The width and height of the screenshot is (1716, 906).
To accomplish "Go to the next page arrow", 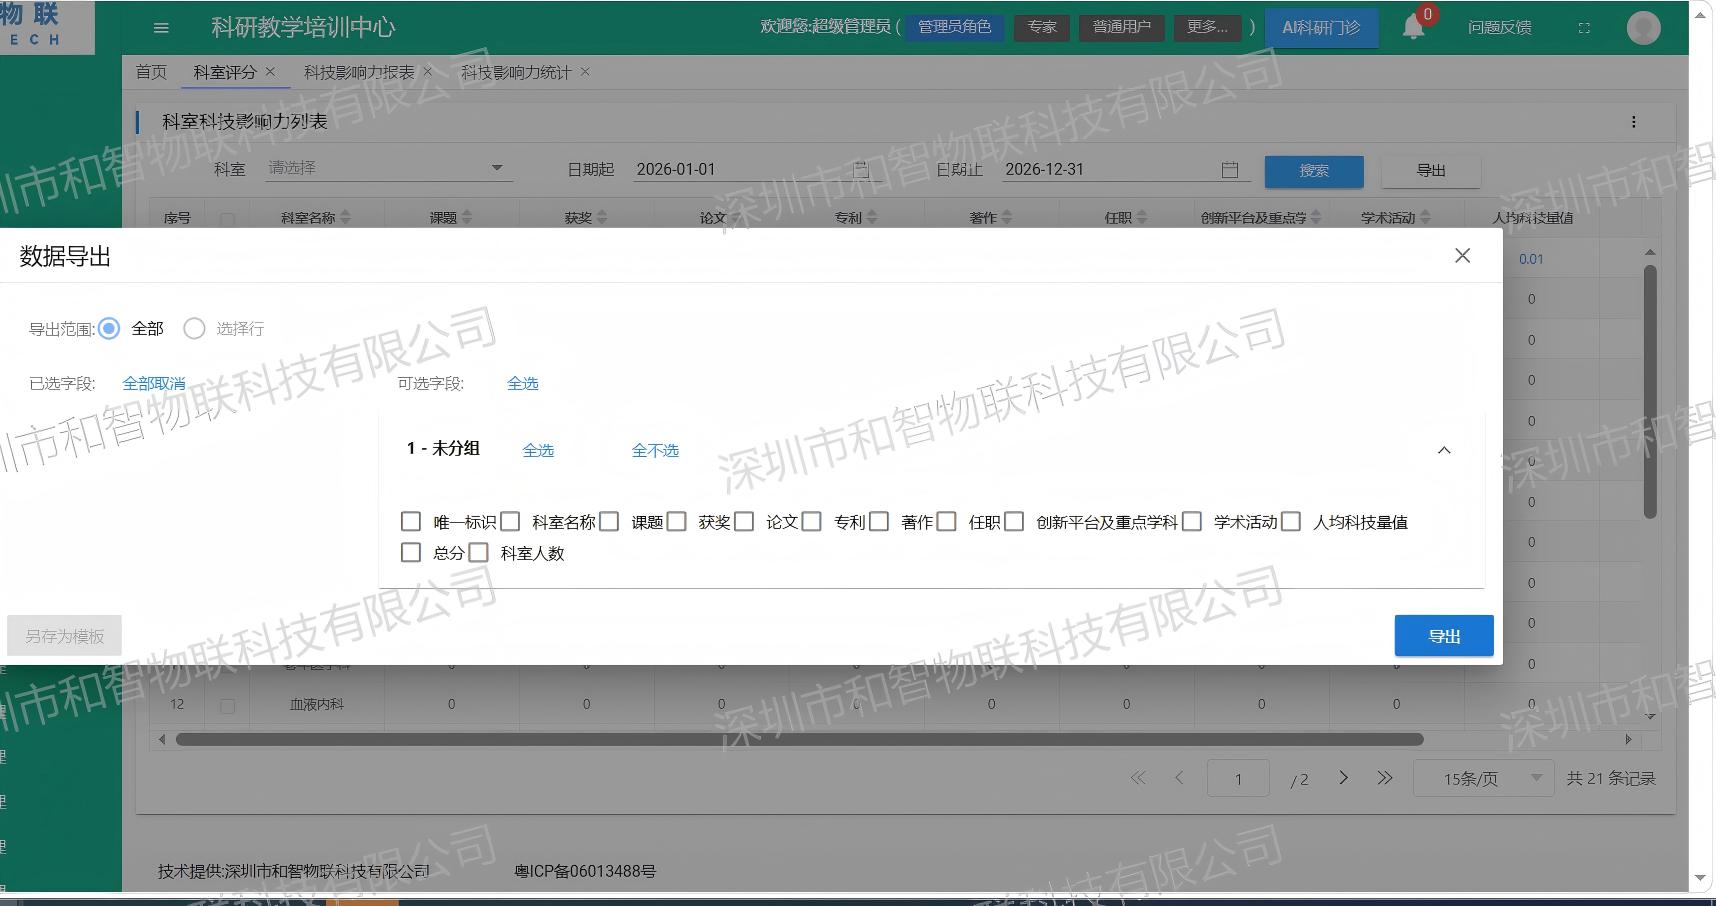I will 1343,778.
